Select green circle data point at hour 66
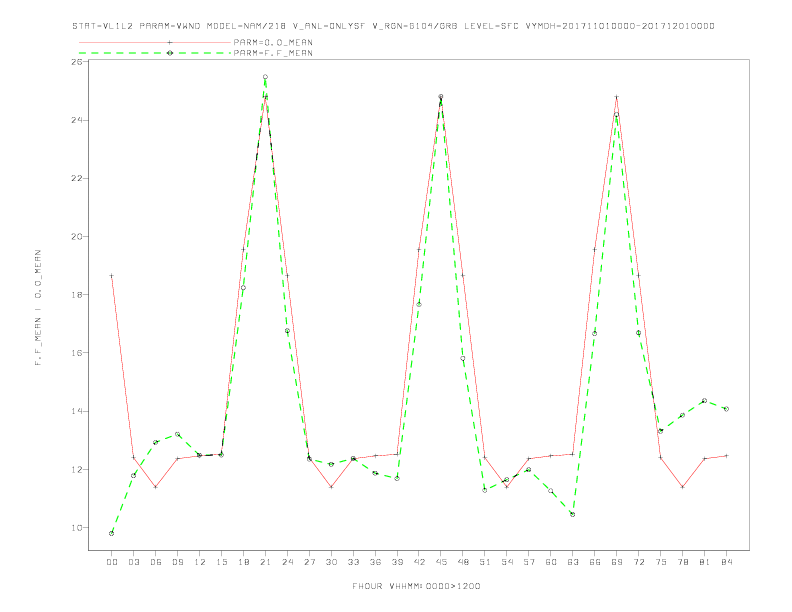 595,333
